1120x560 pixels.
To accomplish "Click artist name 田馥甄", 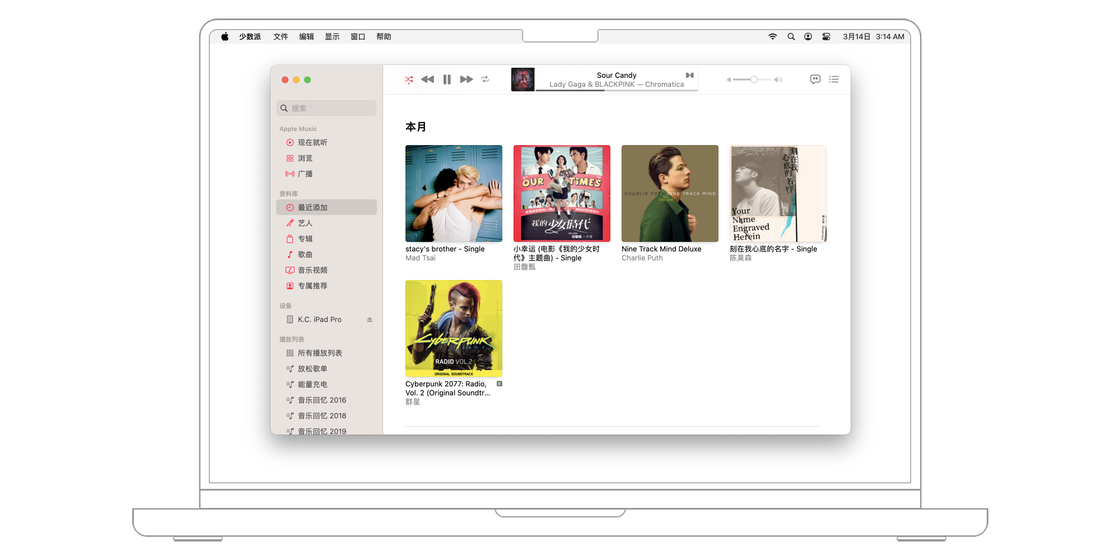I will click(524, 267).
